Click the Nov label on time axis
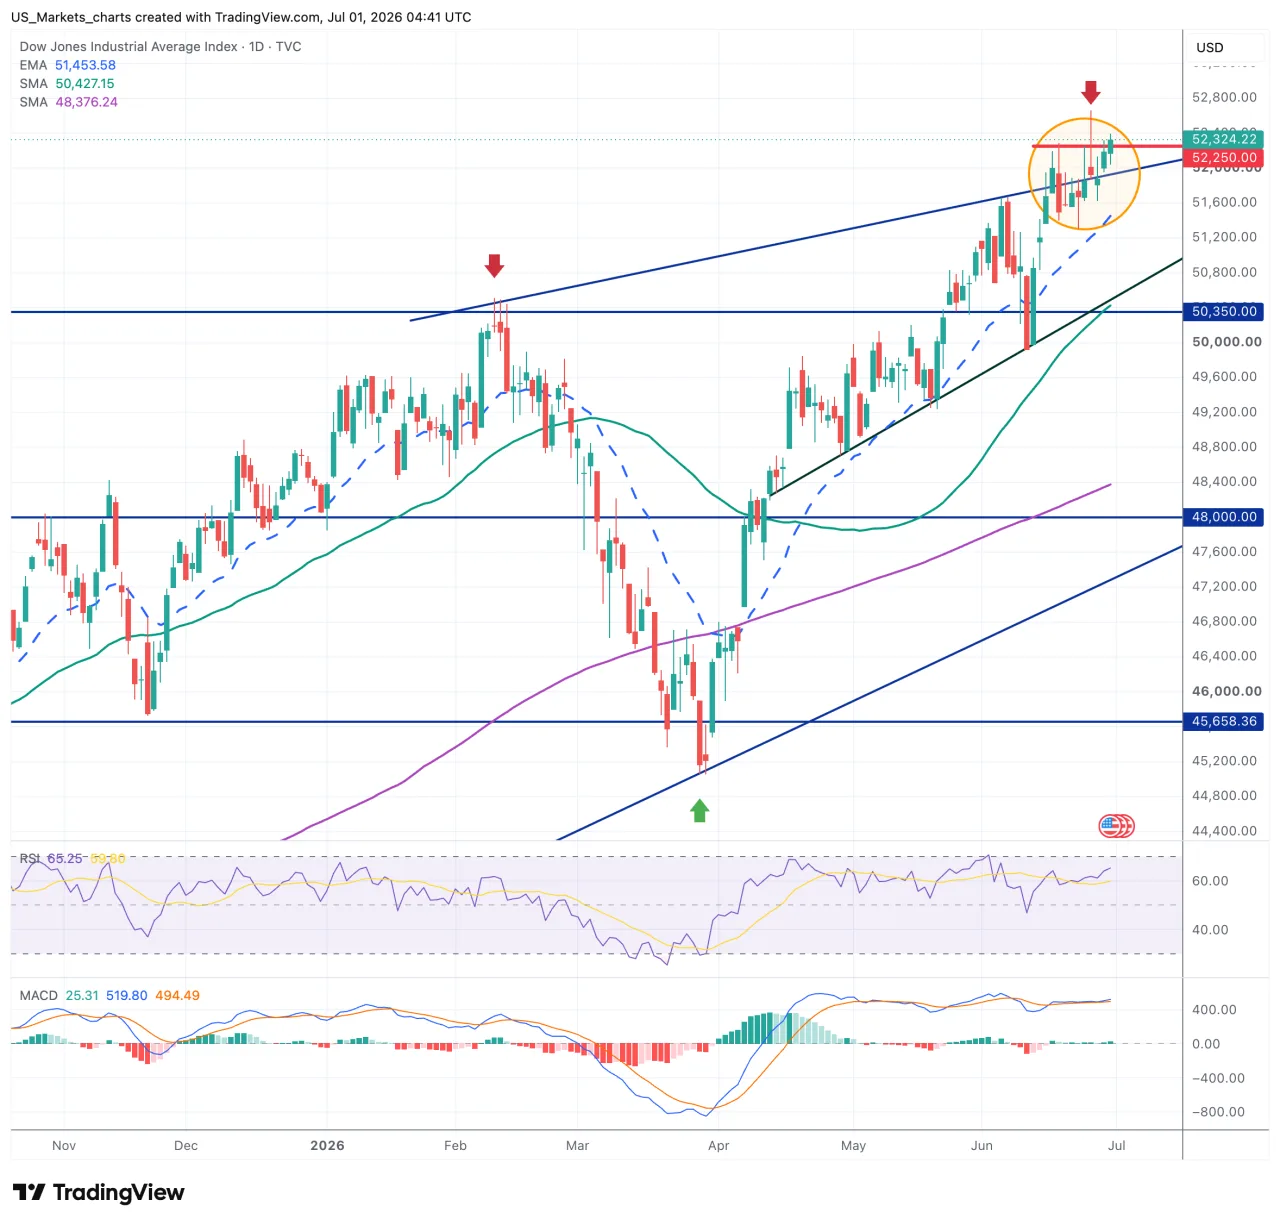The width and height of the screenshot is (1280, 1225). click(x=64, y=1146)
